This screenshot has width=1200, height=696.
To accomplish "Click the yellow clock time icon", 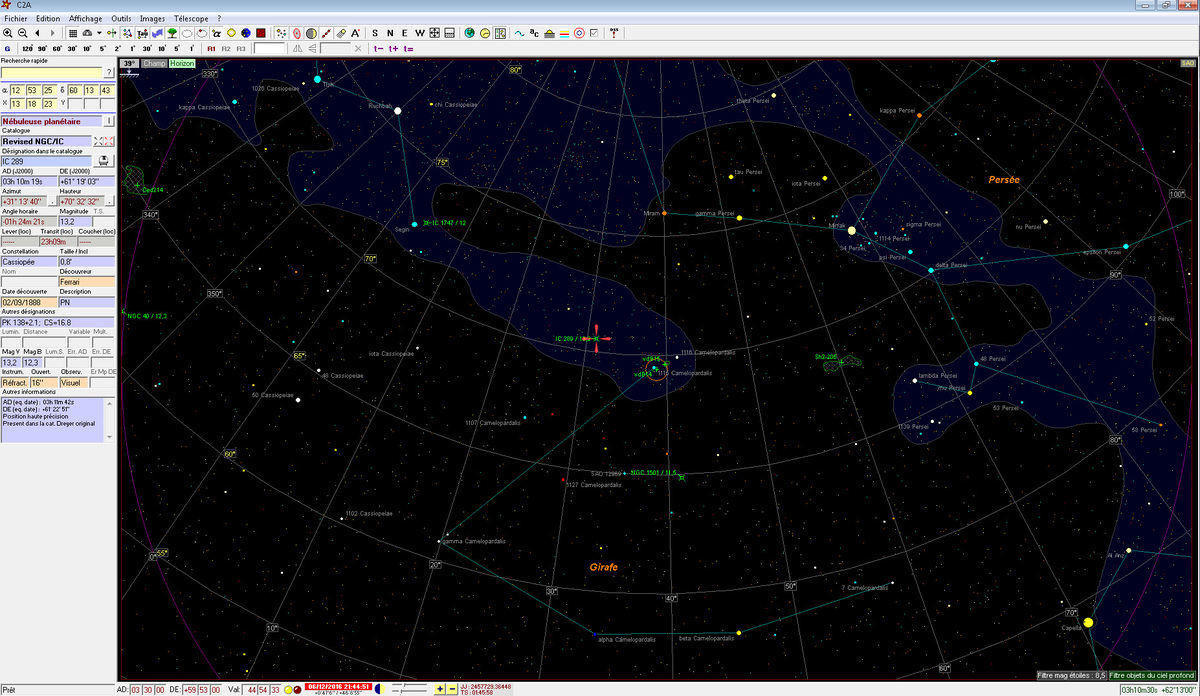I will tap(485, 33).
